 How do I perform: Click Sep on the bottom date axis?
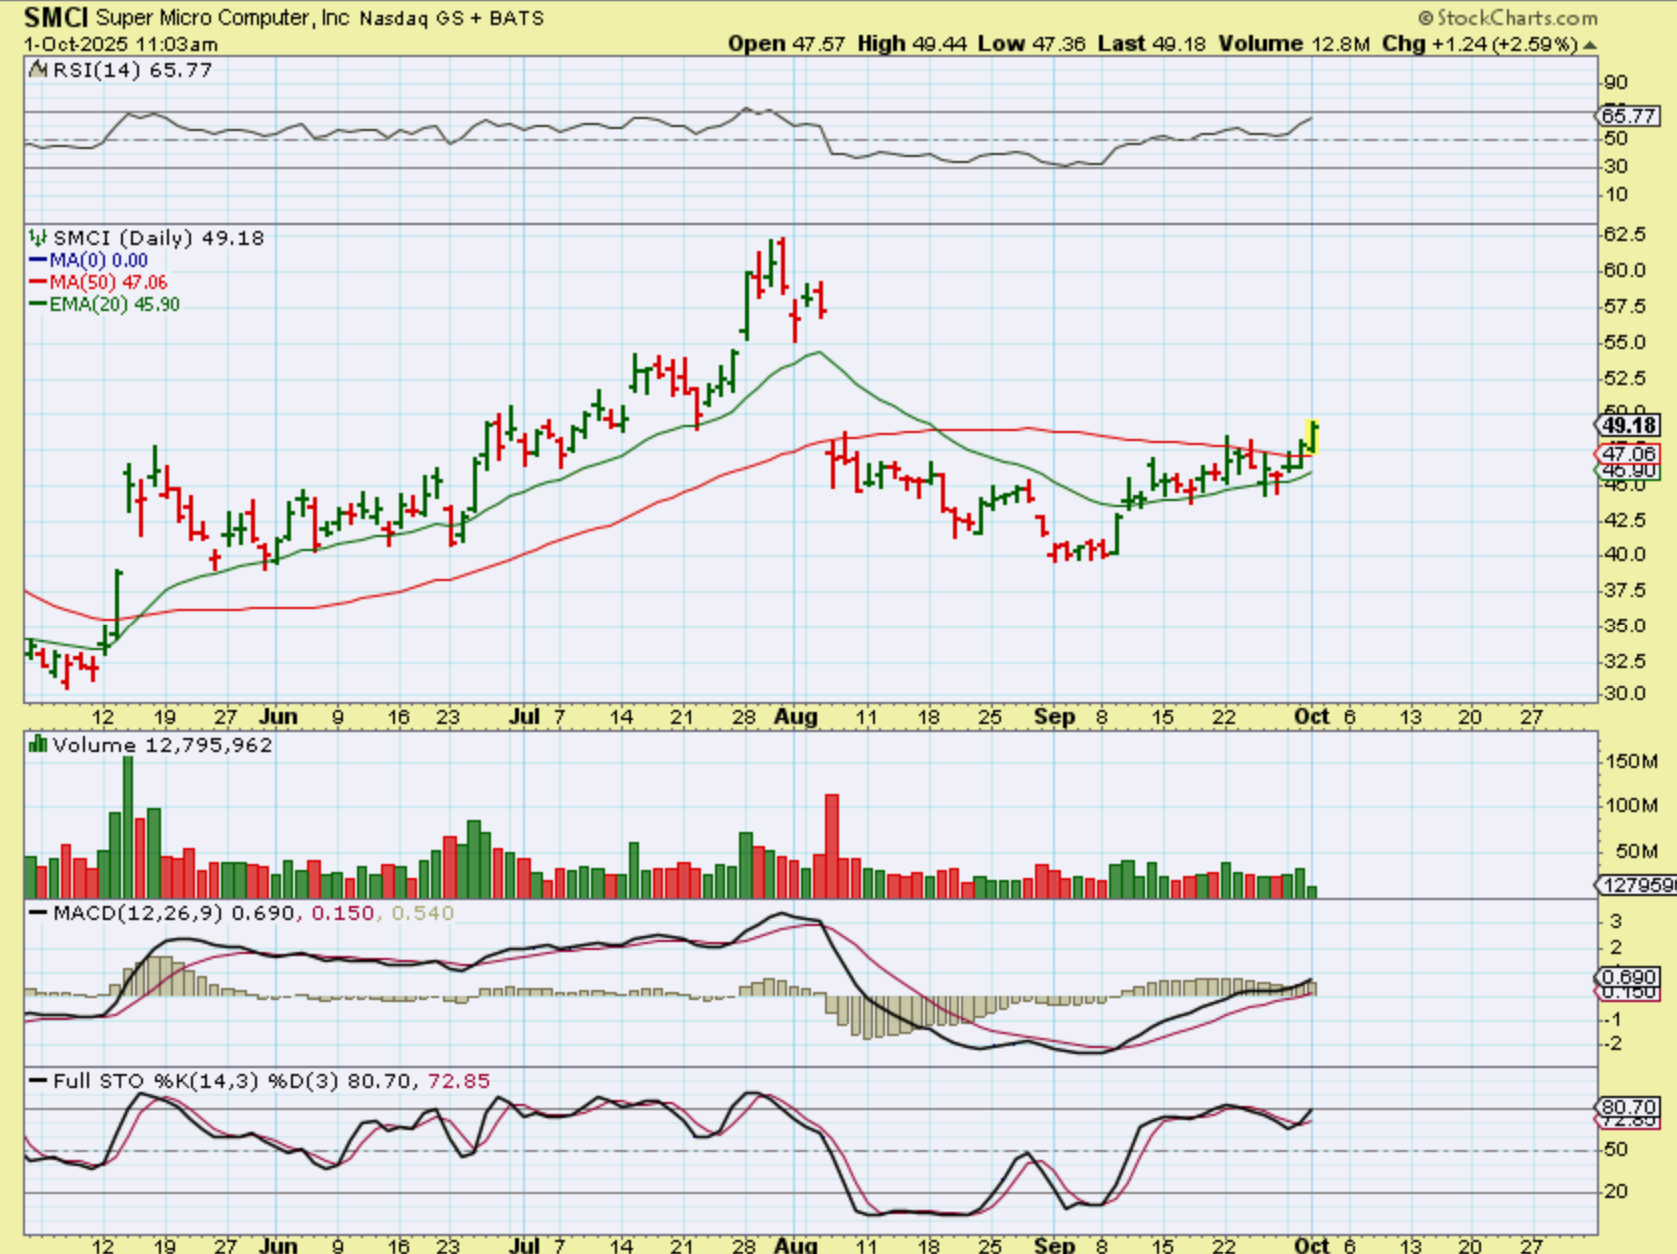(x=1054, y=1246)
